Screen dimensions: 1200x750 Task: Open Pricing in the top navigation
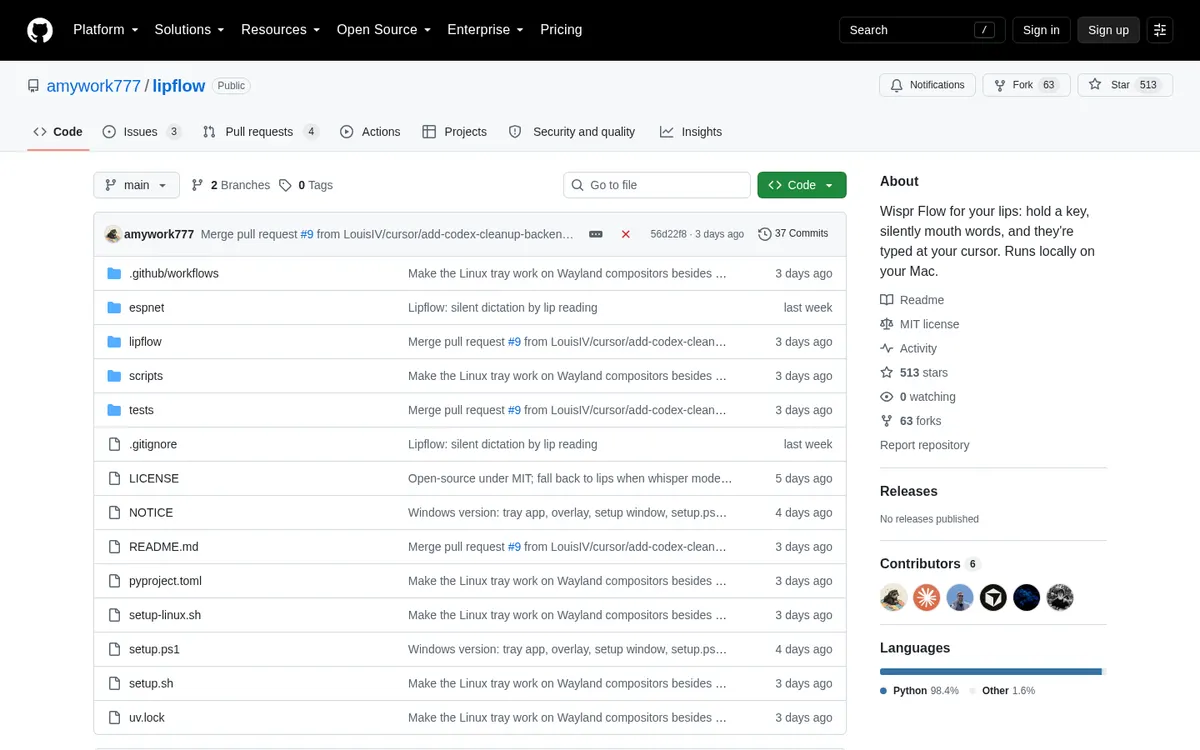tap(561, 30)
